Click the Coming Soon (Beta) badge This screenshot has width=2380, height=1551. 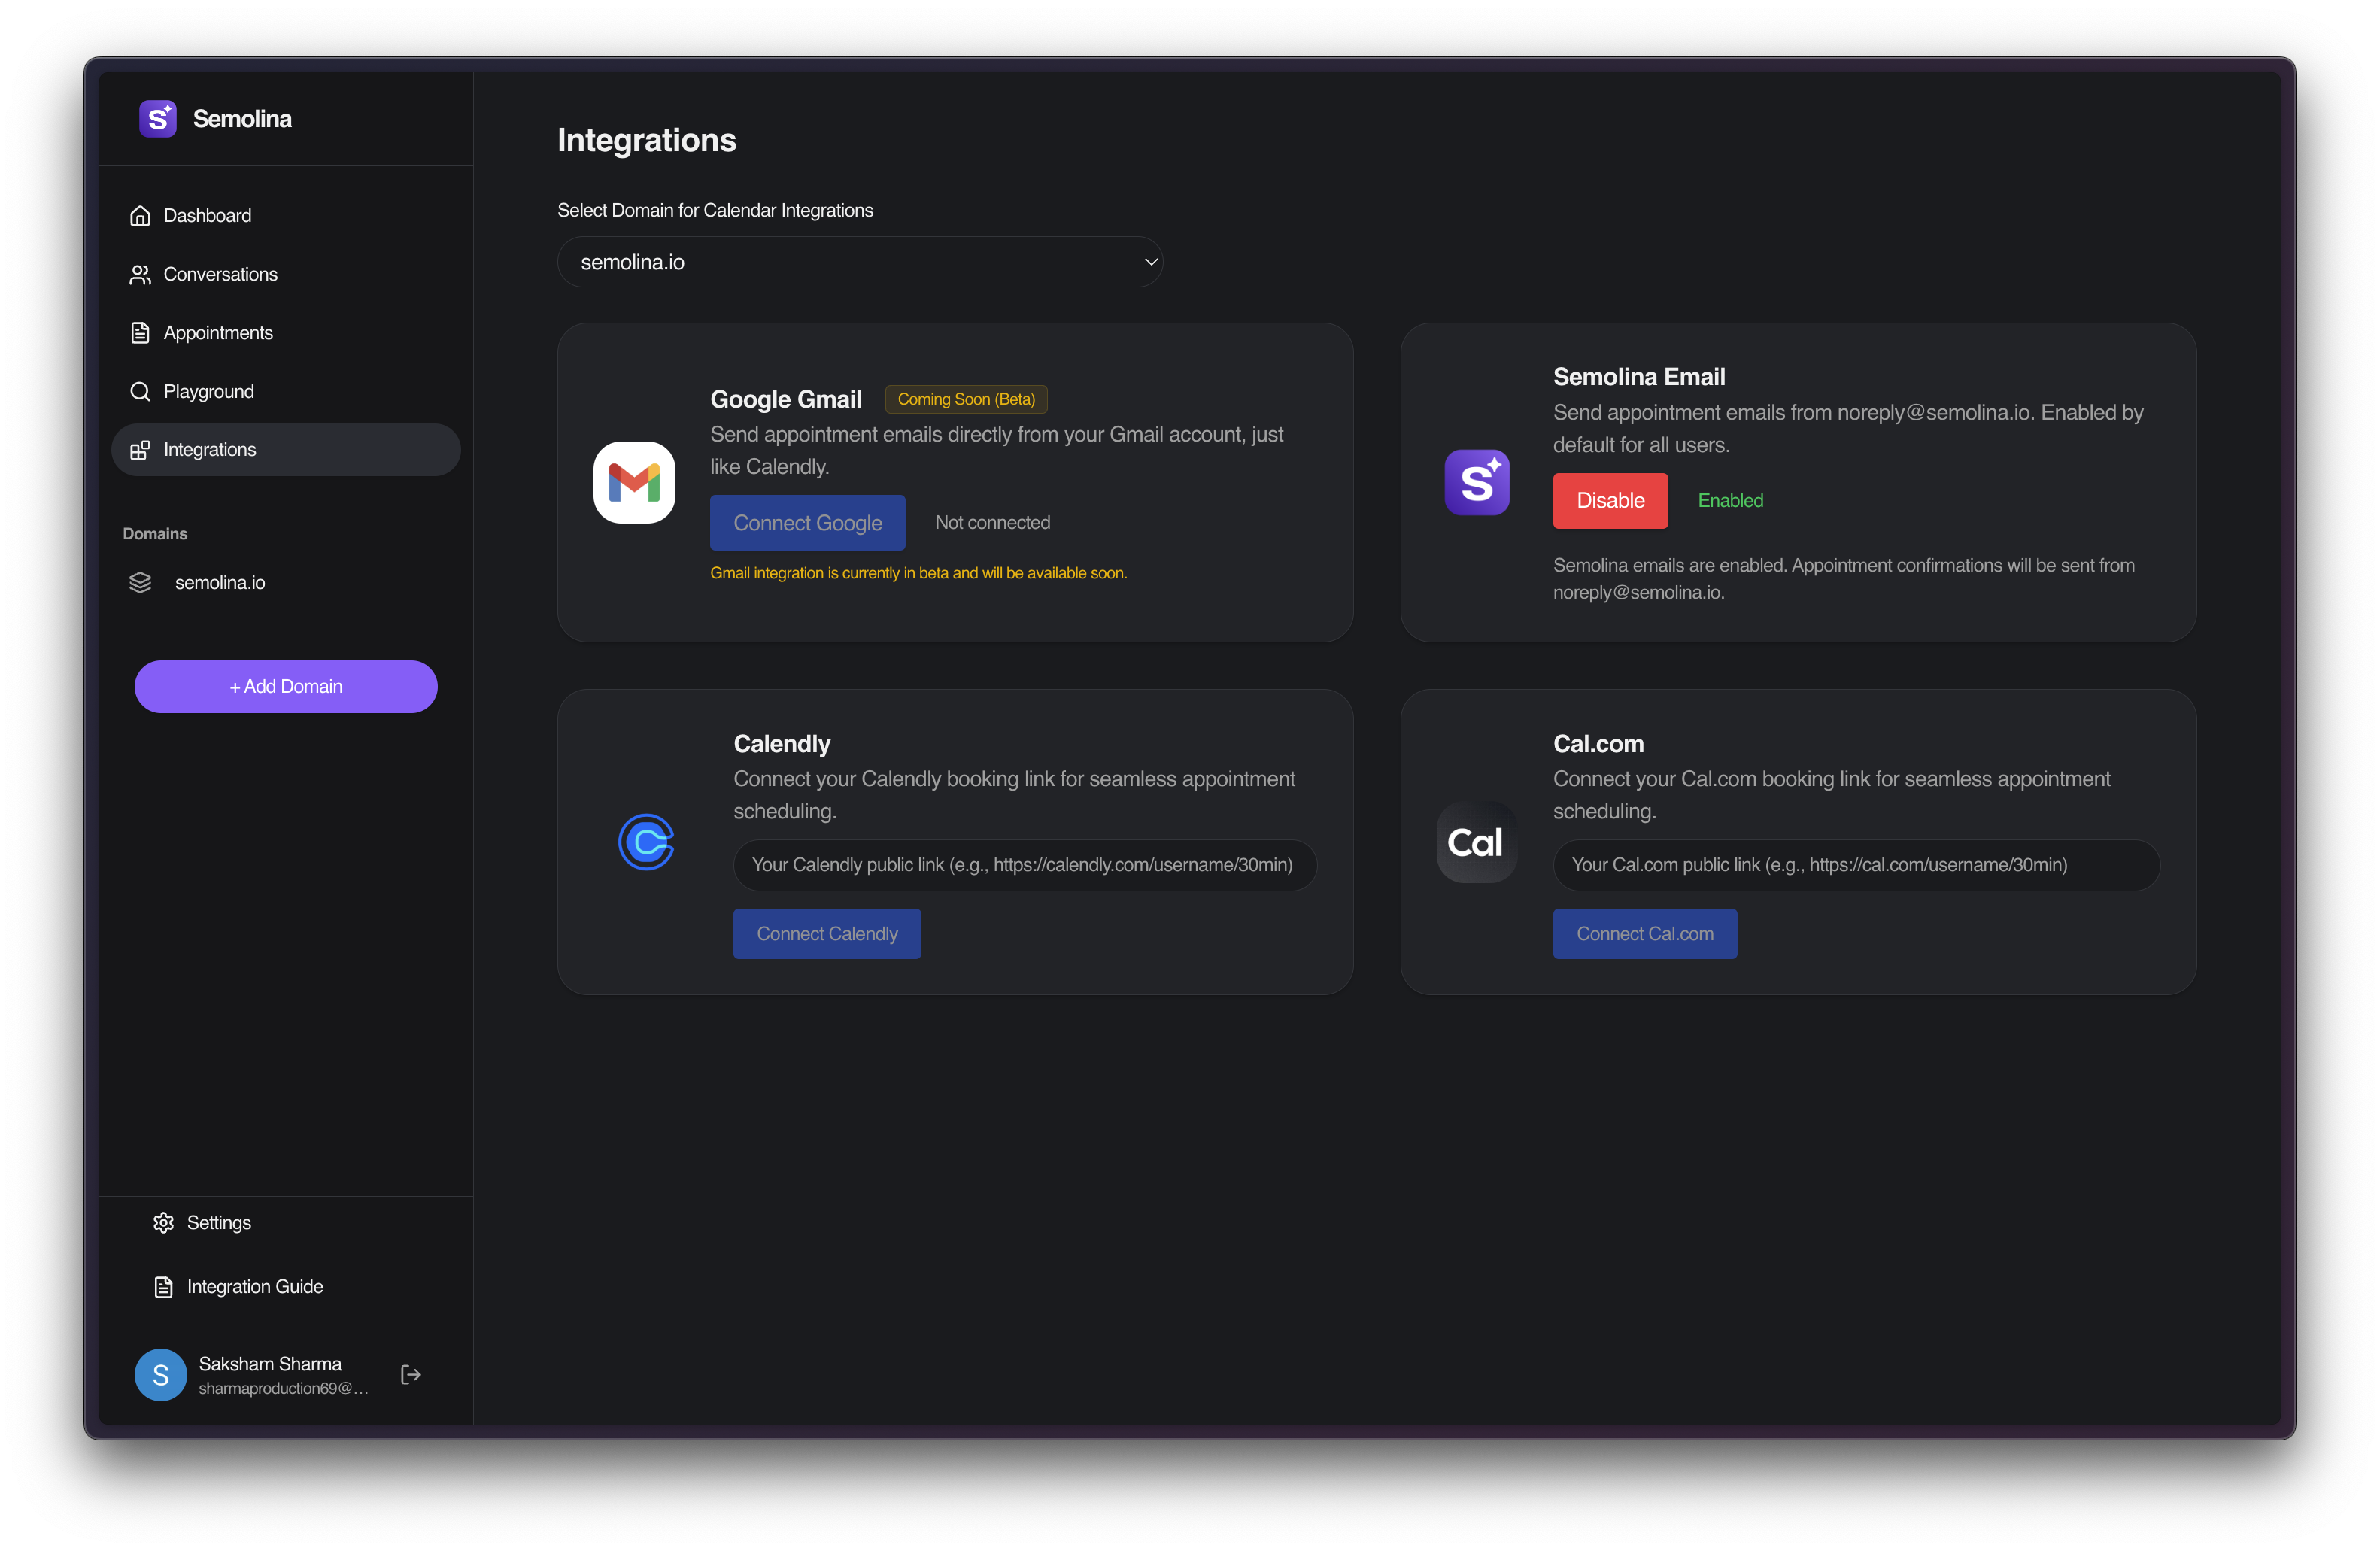pos(966,400)
